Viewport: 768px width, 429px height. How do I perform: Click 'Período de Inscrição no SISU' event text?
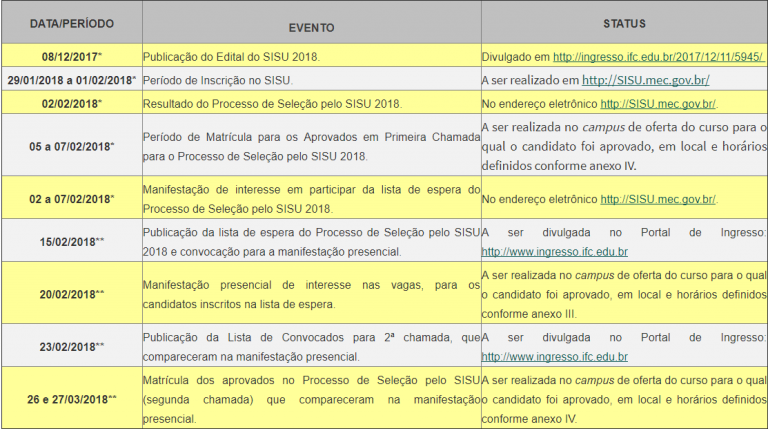[218, 80]
